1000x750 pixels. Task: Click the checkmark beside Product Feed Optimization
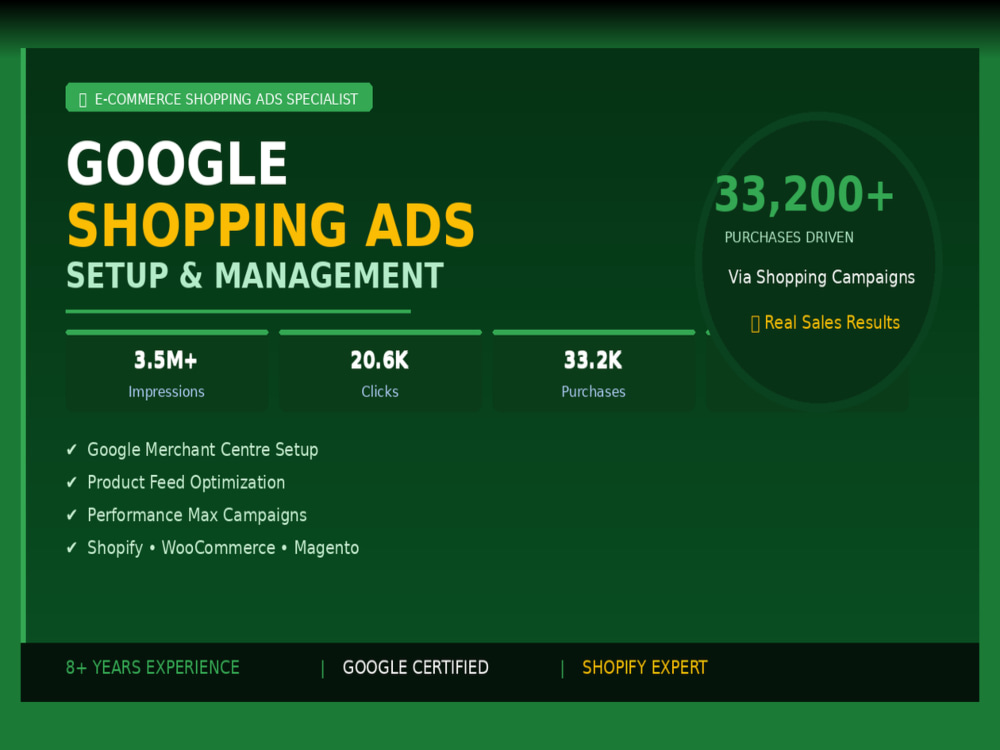[71, 483]
